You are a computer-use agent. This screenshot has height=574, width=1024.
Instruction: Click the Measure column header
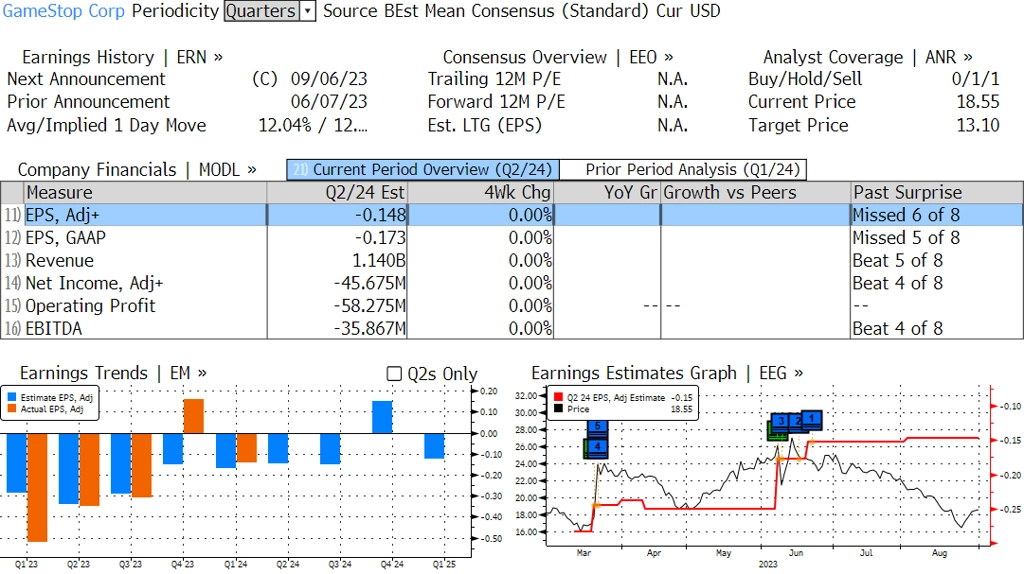point(145,193)
